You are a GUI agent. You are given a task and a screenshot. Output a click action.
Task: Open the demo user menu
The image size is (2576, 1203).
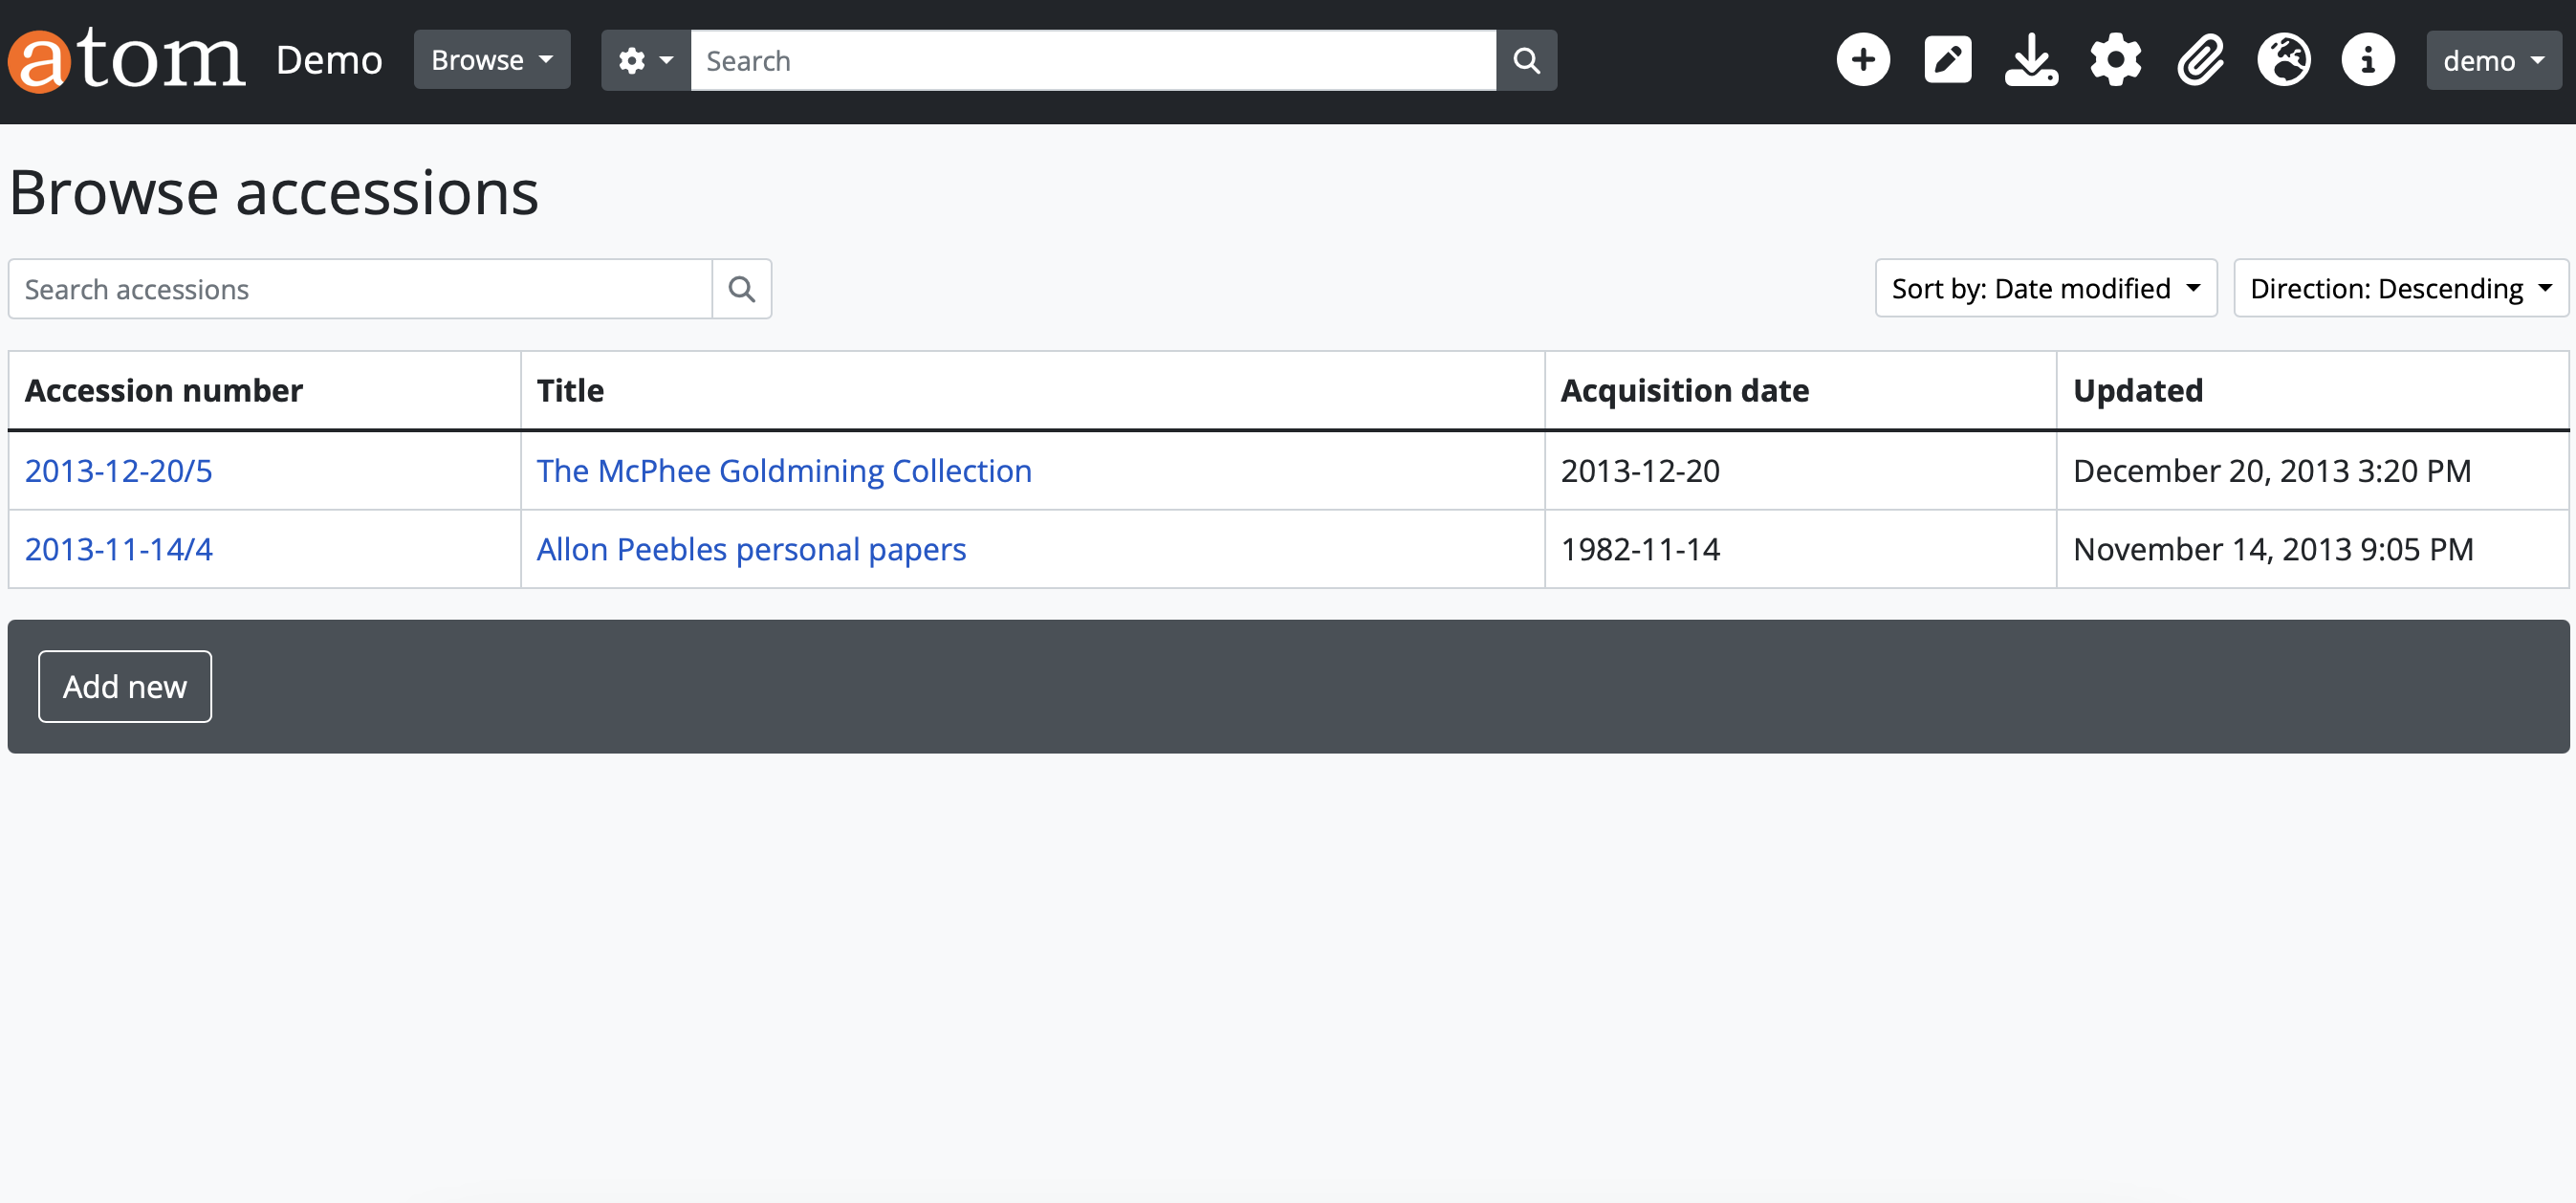click(2492, 61)
